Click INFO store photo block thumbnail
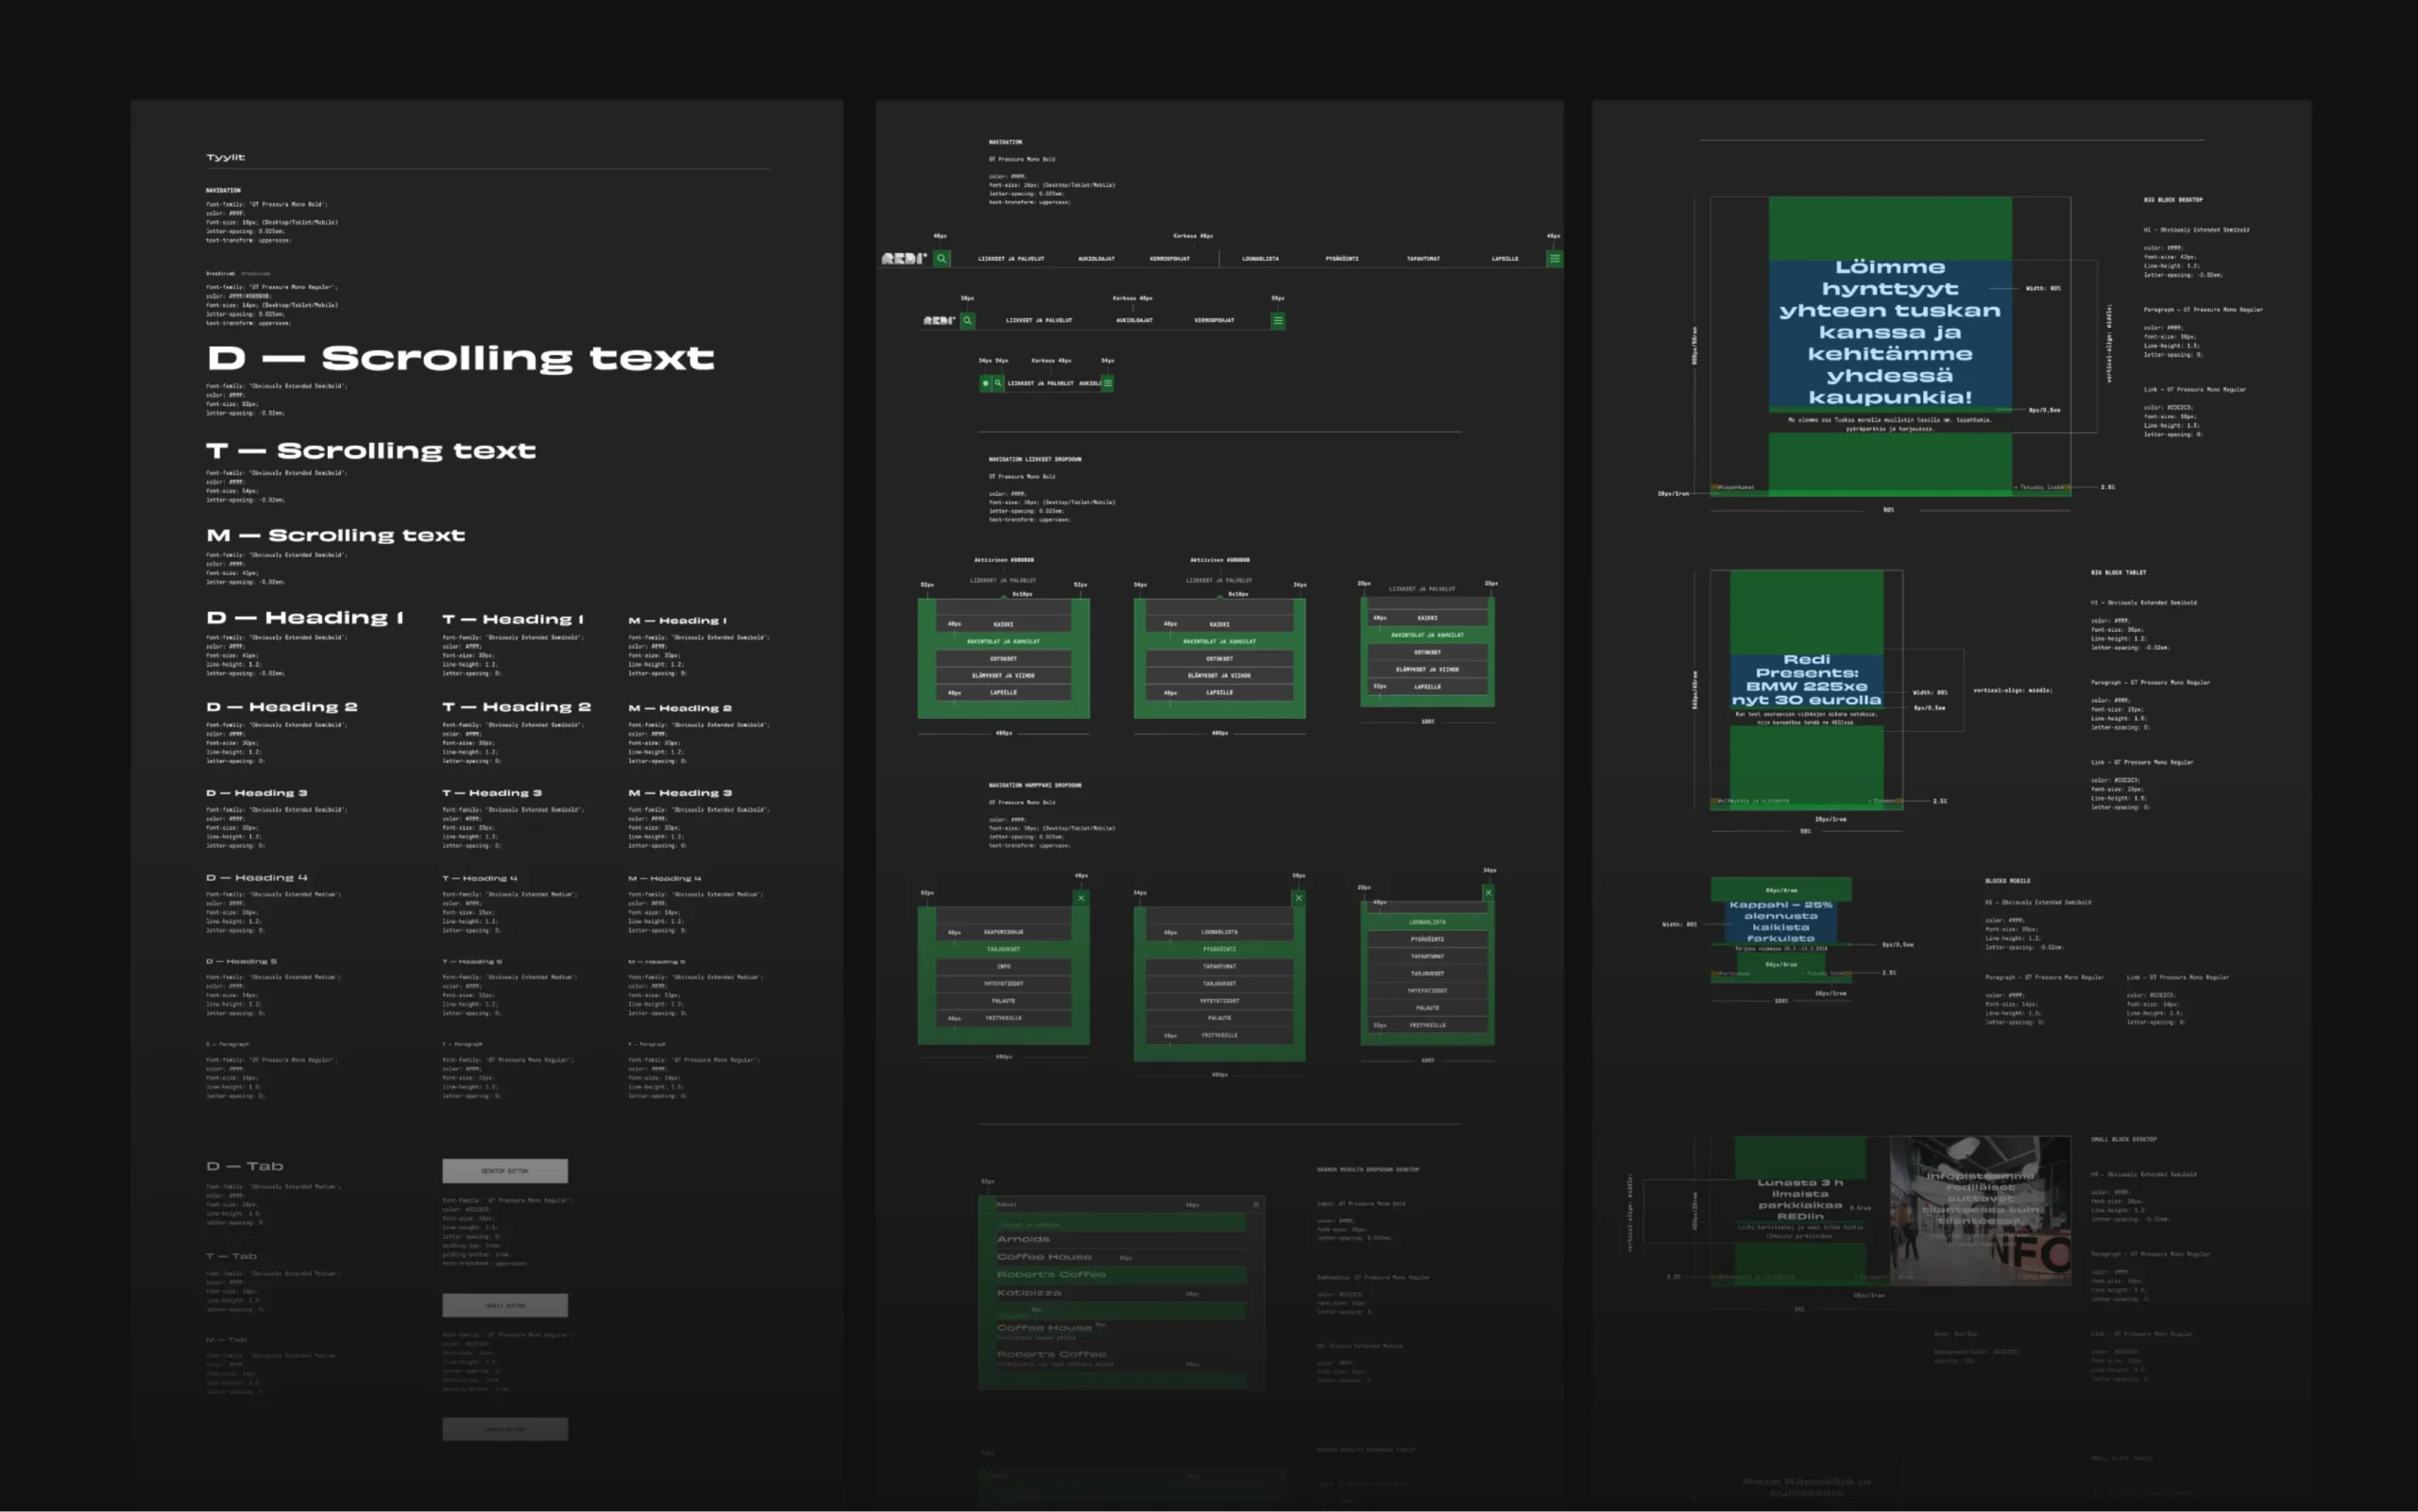 (x=1979, y=1210)
